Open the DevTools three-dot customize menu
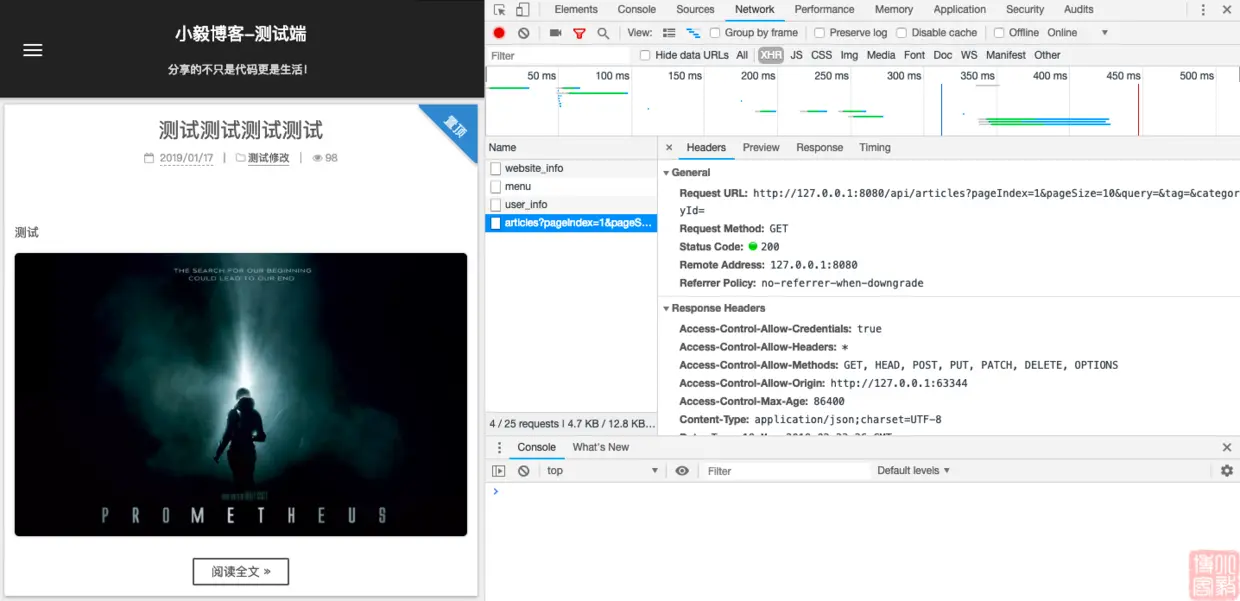 point(1203,10)
